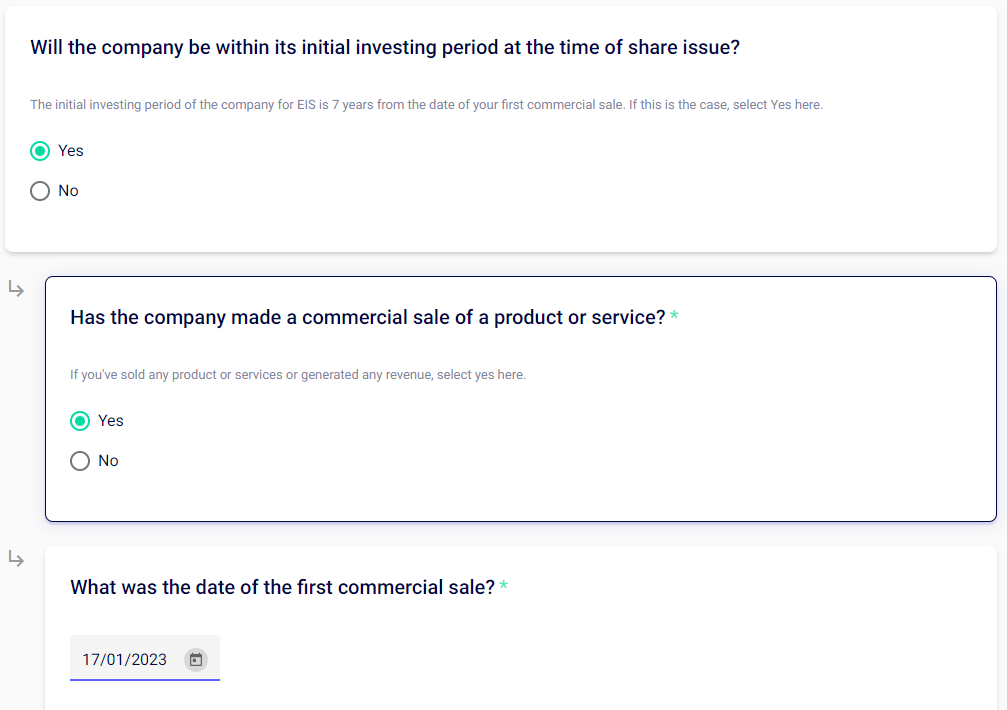Select No radio for initial investing period
The image size is (1007, 710).
coord(40,191)
